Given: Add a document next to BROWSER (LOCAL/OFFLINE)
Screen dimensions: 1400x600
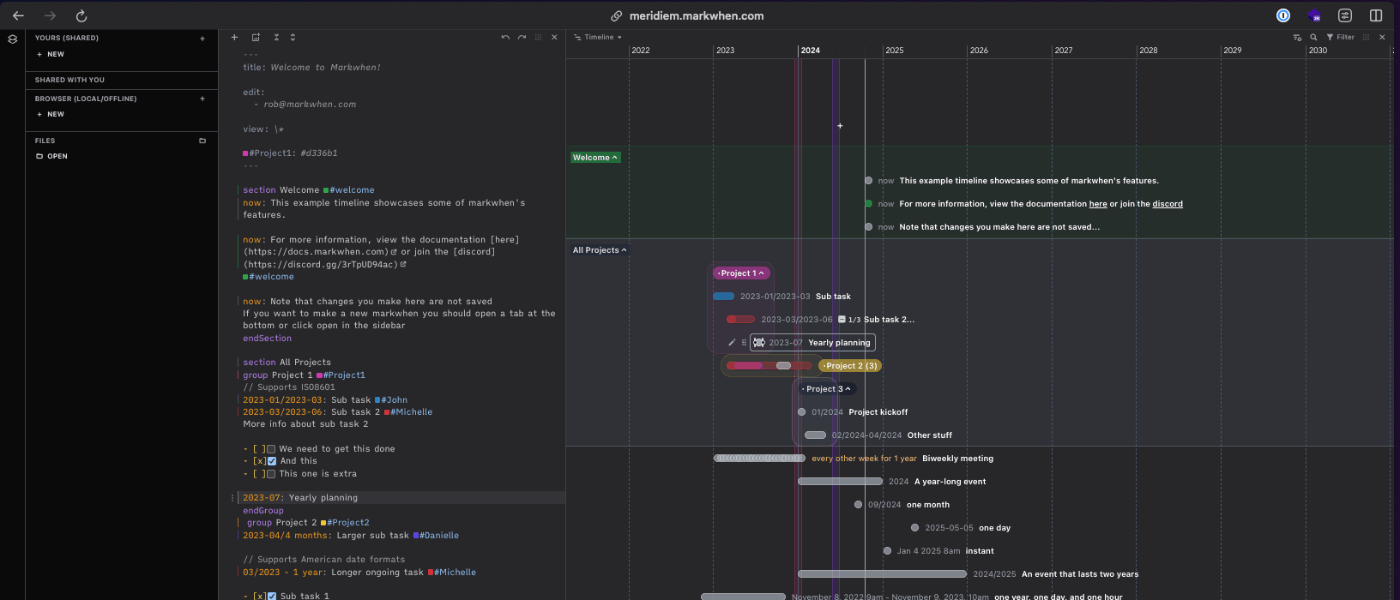Looking at the screenshot, I should tap(202, 99).
